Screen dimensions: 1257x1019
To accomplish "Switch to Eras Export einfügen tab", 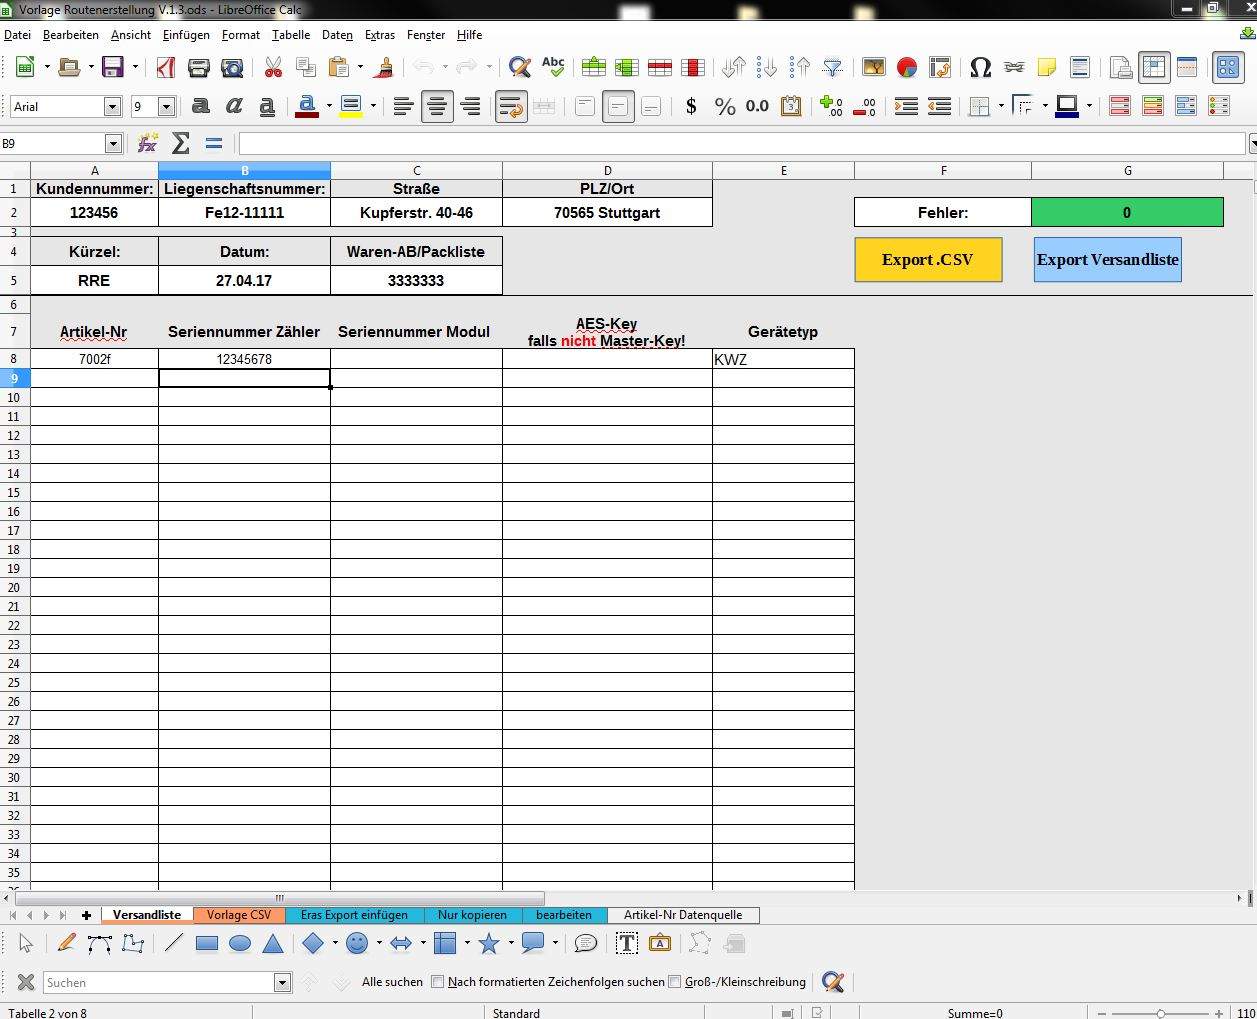I will 354,915.
